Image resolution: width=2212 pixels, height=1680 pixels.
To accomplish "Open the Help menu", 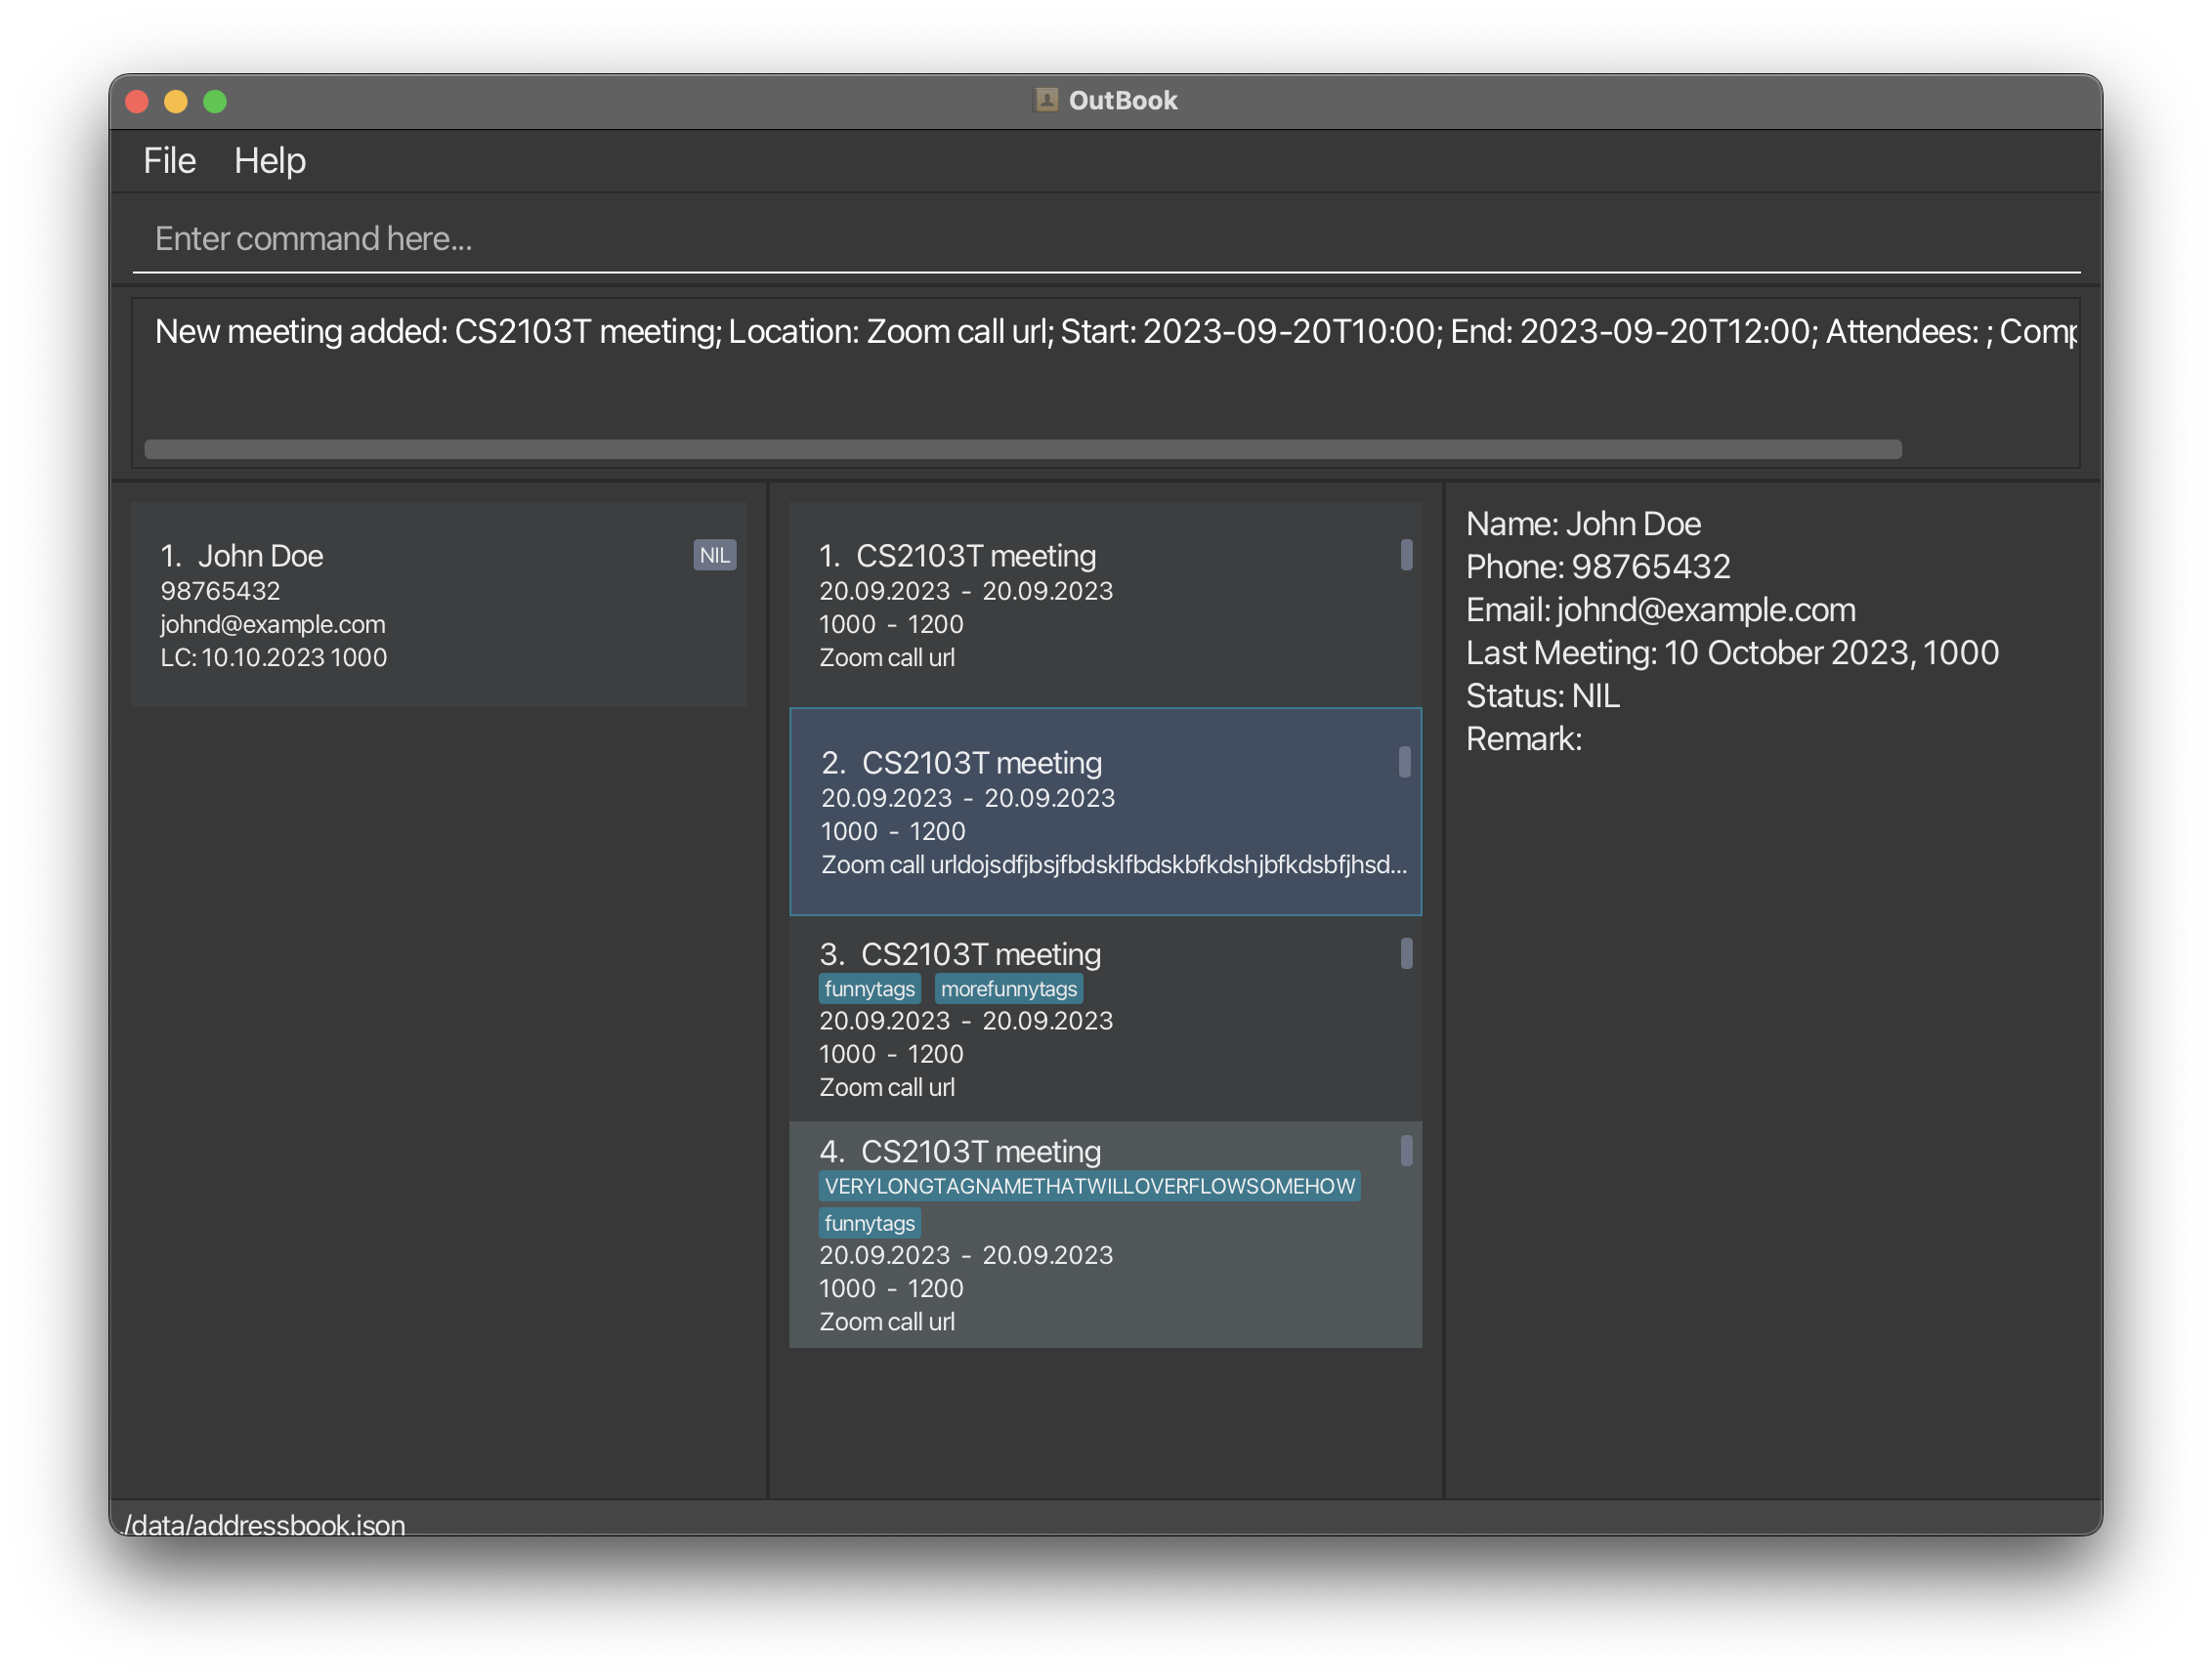I will pyautogui.click(x=270, y=161).
